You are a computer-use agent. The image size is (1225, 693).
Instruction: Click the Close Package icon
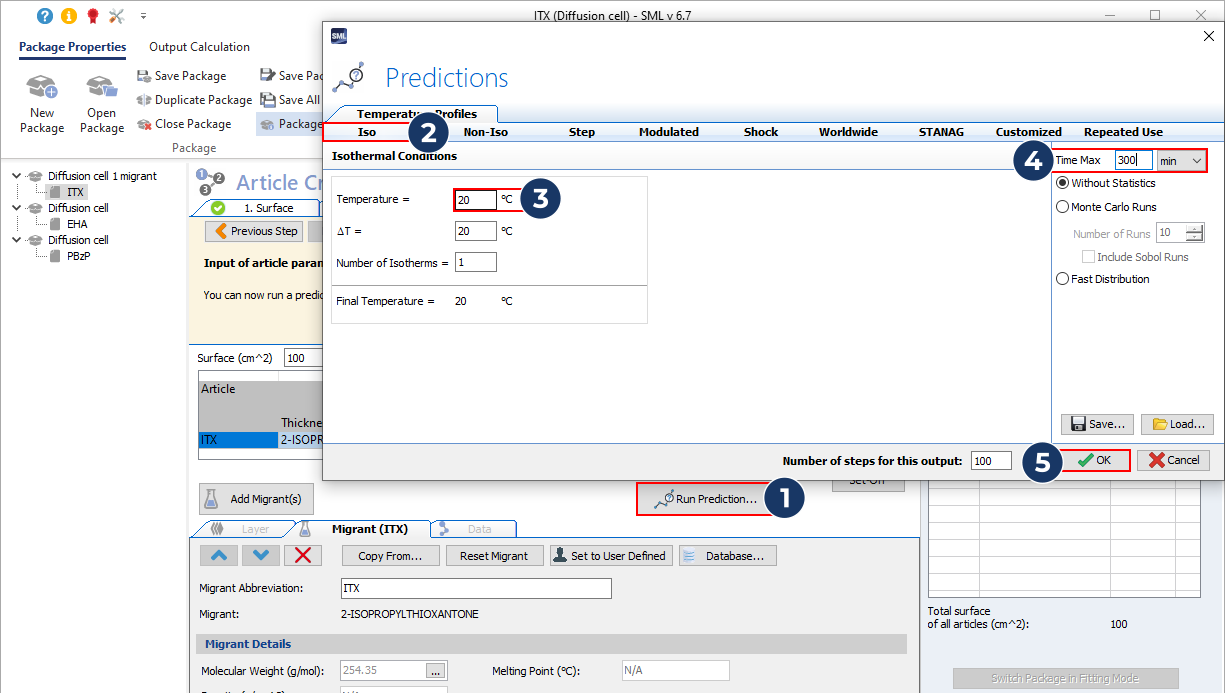coord(143,124)
